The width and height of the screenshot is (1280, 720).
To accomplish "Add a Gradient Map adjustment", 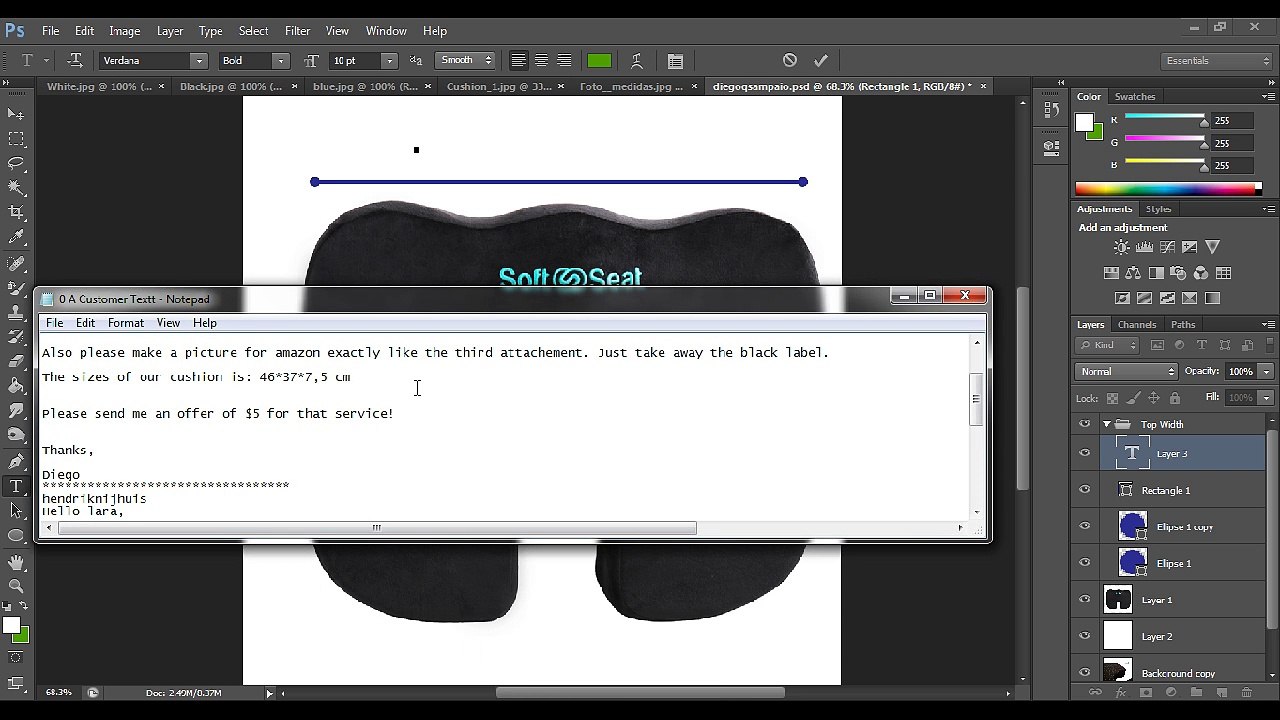I will pyautogui.click(x=1213, y=298).
